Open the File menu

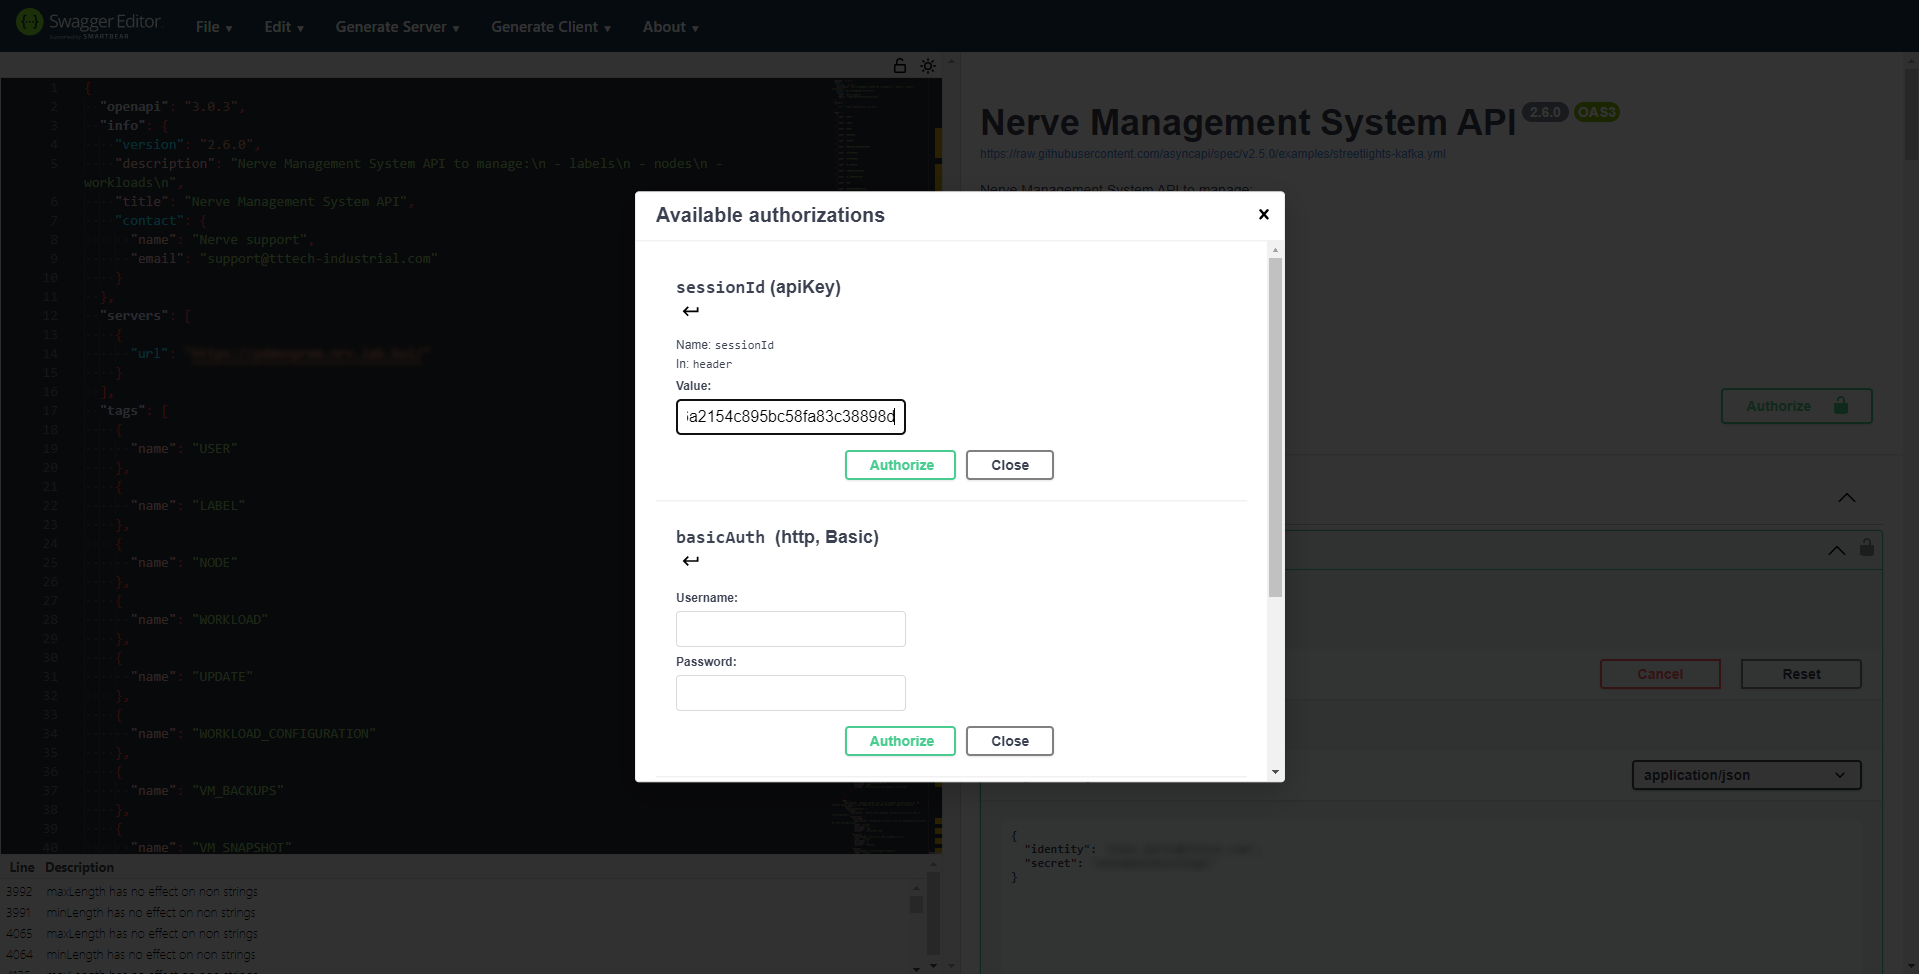click(x=212, y=27)
